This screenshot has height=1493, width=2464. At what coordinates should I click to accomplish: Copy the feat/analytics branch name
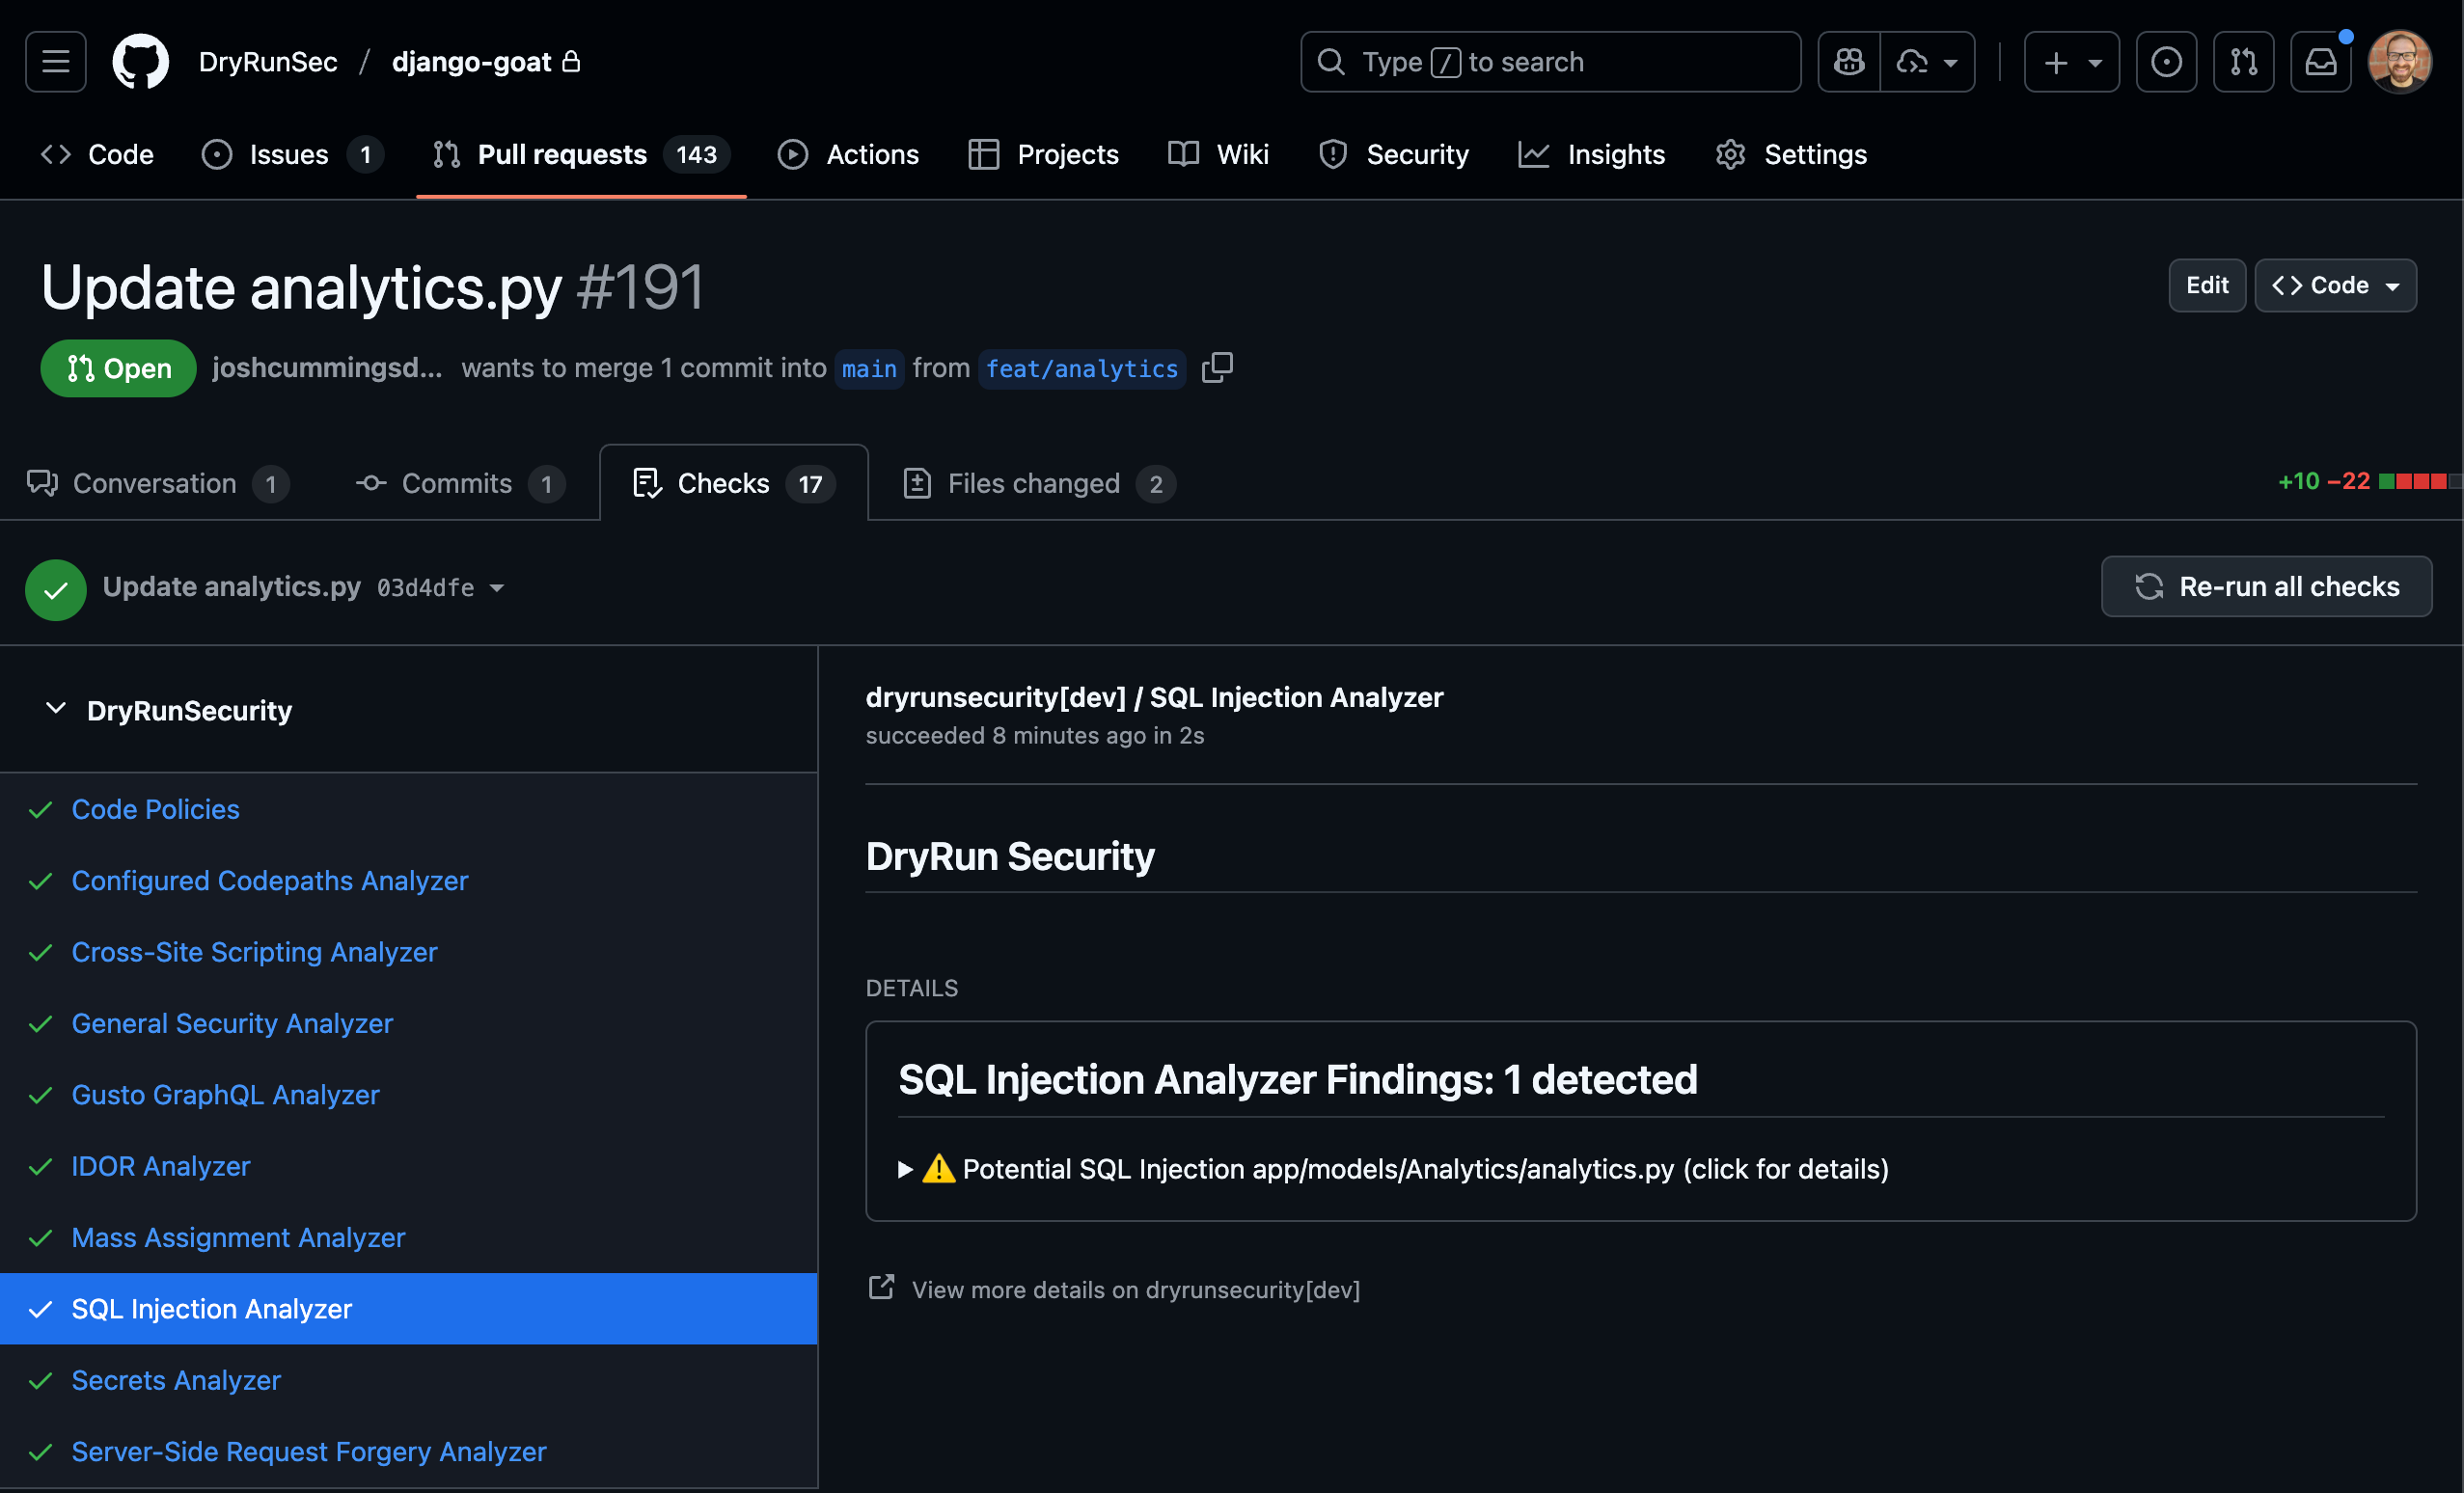click(x=1217, y=368)
